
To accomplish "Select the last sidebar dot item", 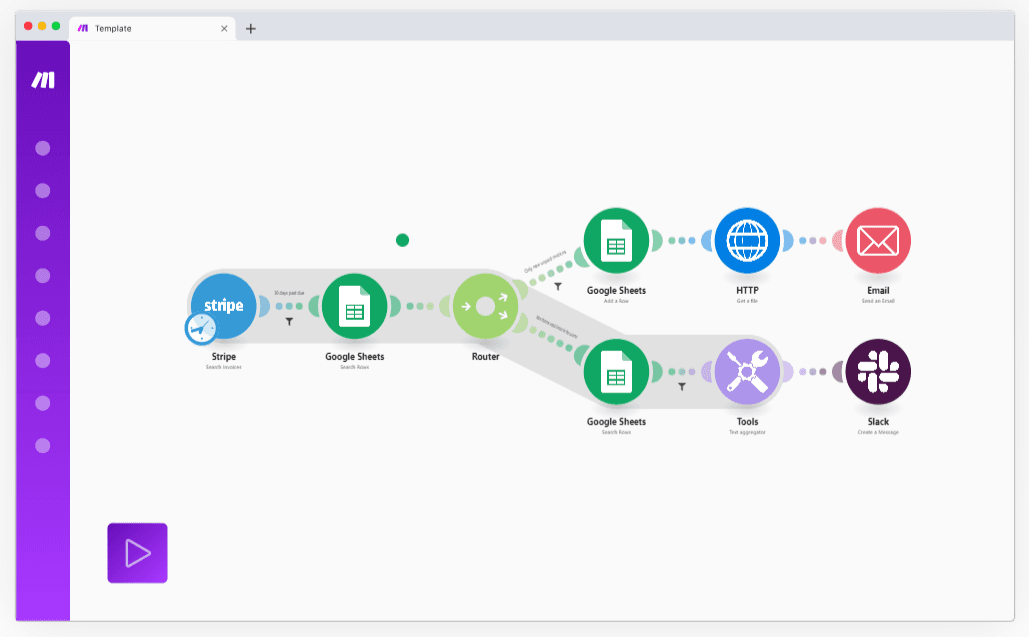I will [x=43, y=445].
